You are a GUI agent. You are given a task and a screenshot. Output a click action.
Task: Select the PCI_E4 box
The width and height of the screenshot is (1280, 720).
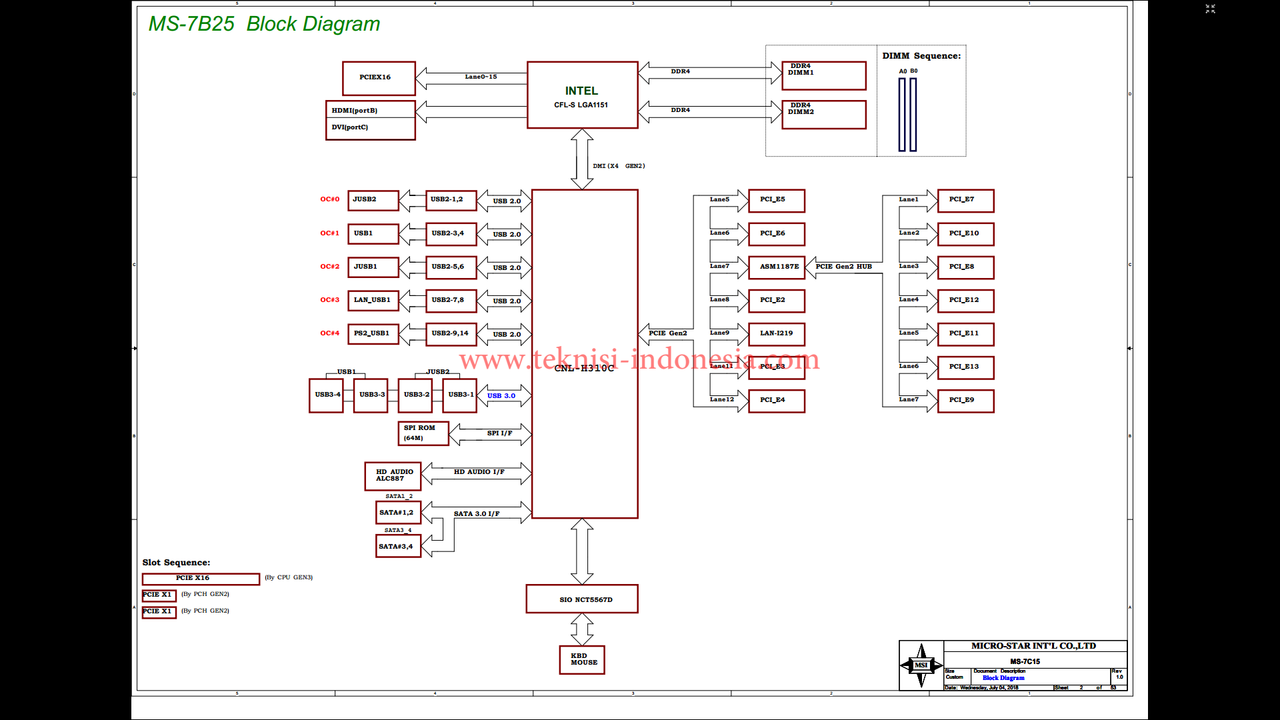pyautogui.click(x=777, y=400)
